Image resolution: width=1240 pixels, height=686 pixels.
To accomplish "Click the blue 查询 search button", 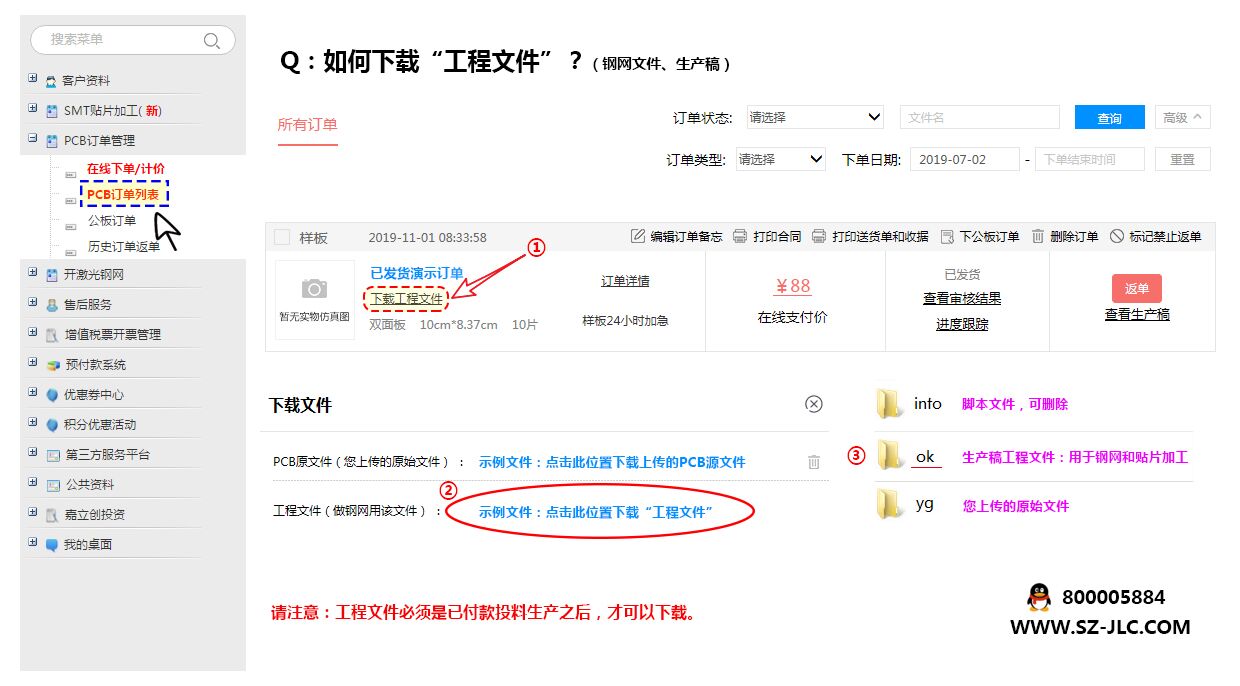I will point(1110,117).
